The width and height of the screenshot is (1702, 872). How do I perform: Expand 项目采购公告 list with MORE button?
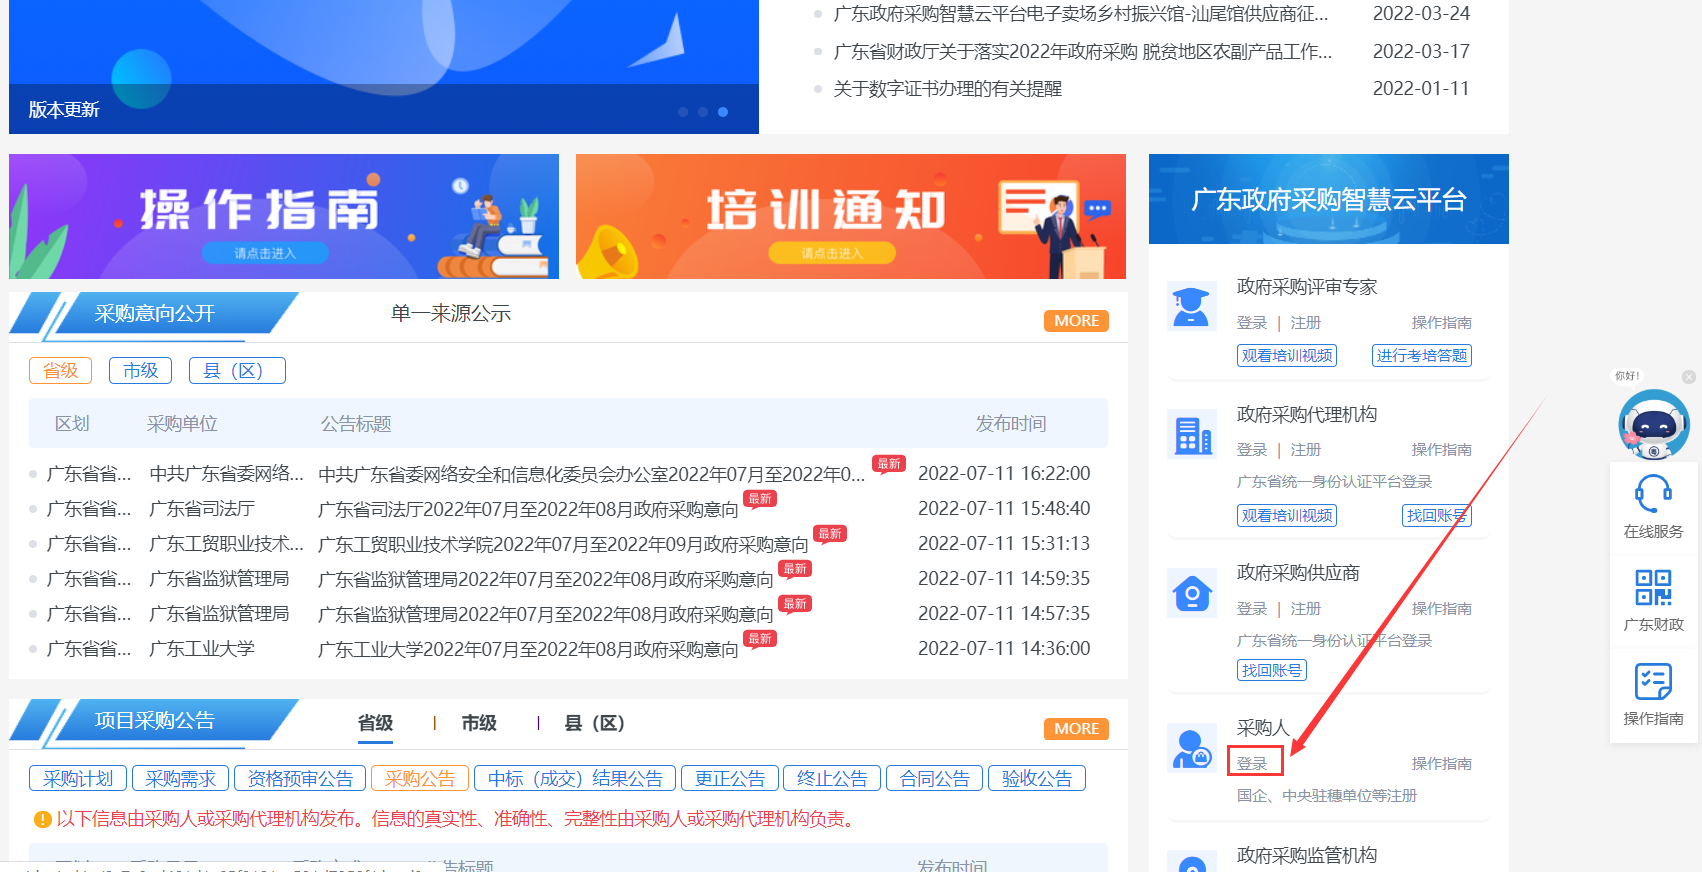[x=1075, y=729]
